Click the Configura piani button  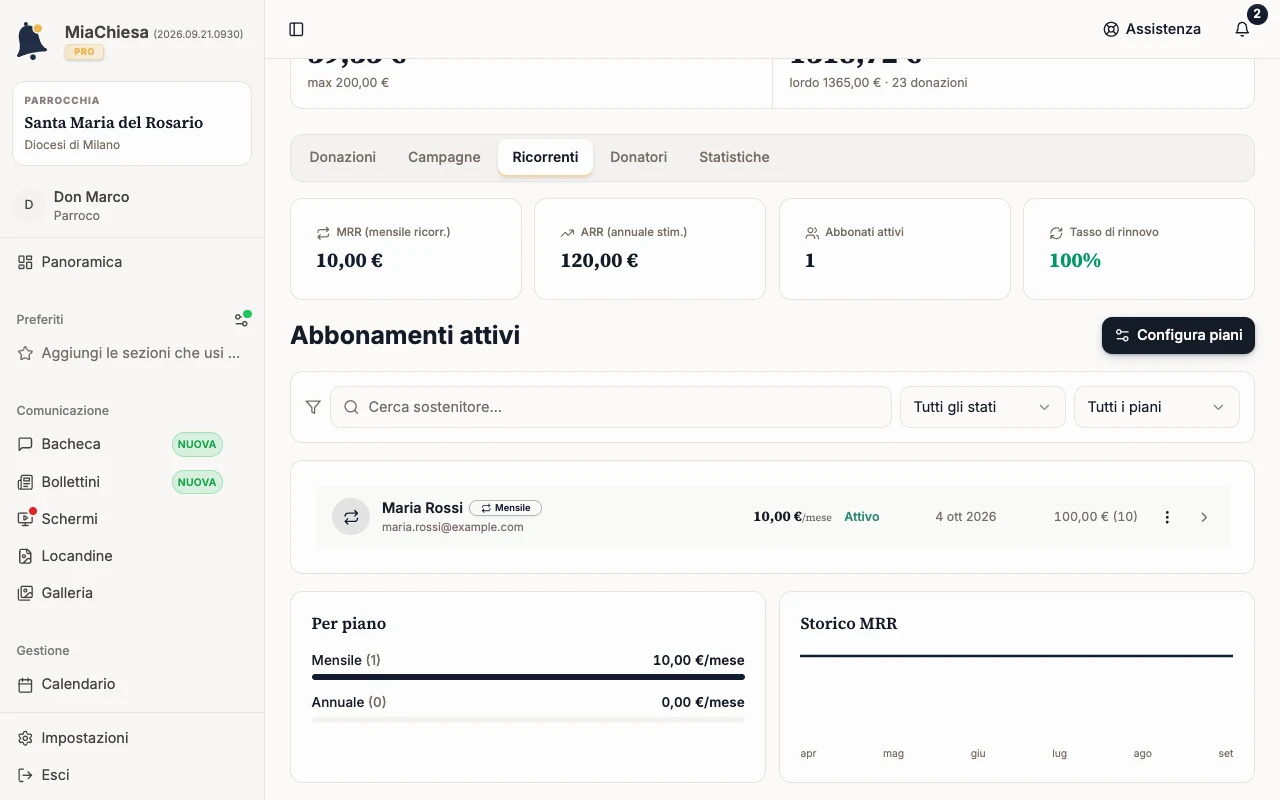[x=1178, y=335]
